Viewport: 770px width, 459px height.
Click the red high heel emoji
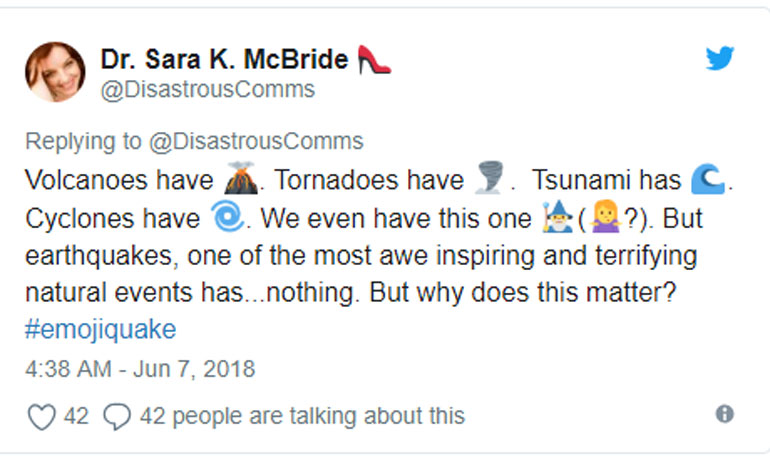[x=374, y=60]
